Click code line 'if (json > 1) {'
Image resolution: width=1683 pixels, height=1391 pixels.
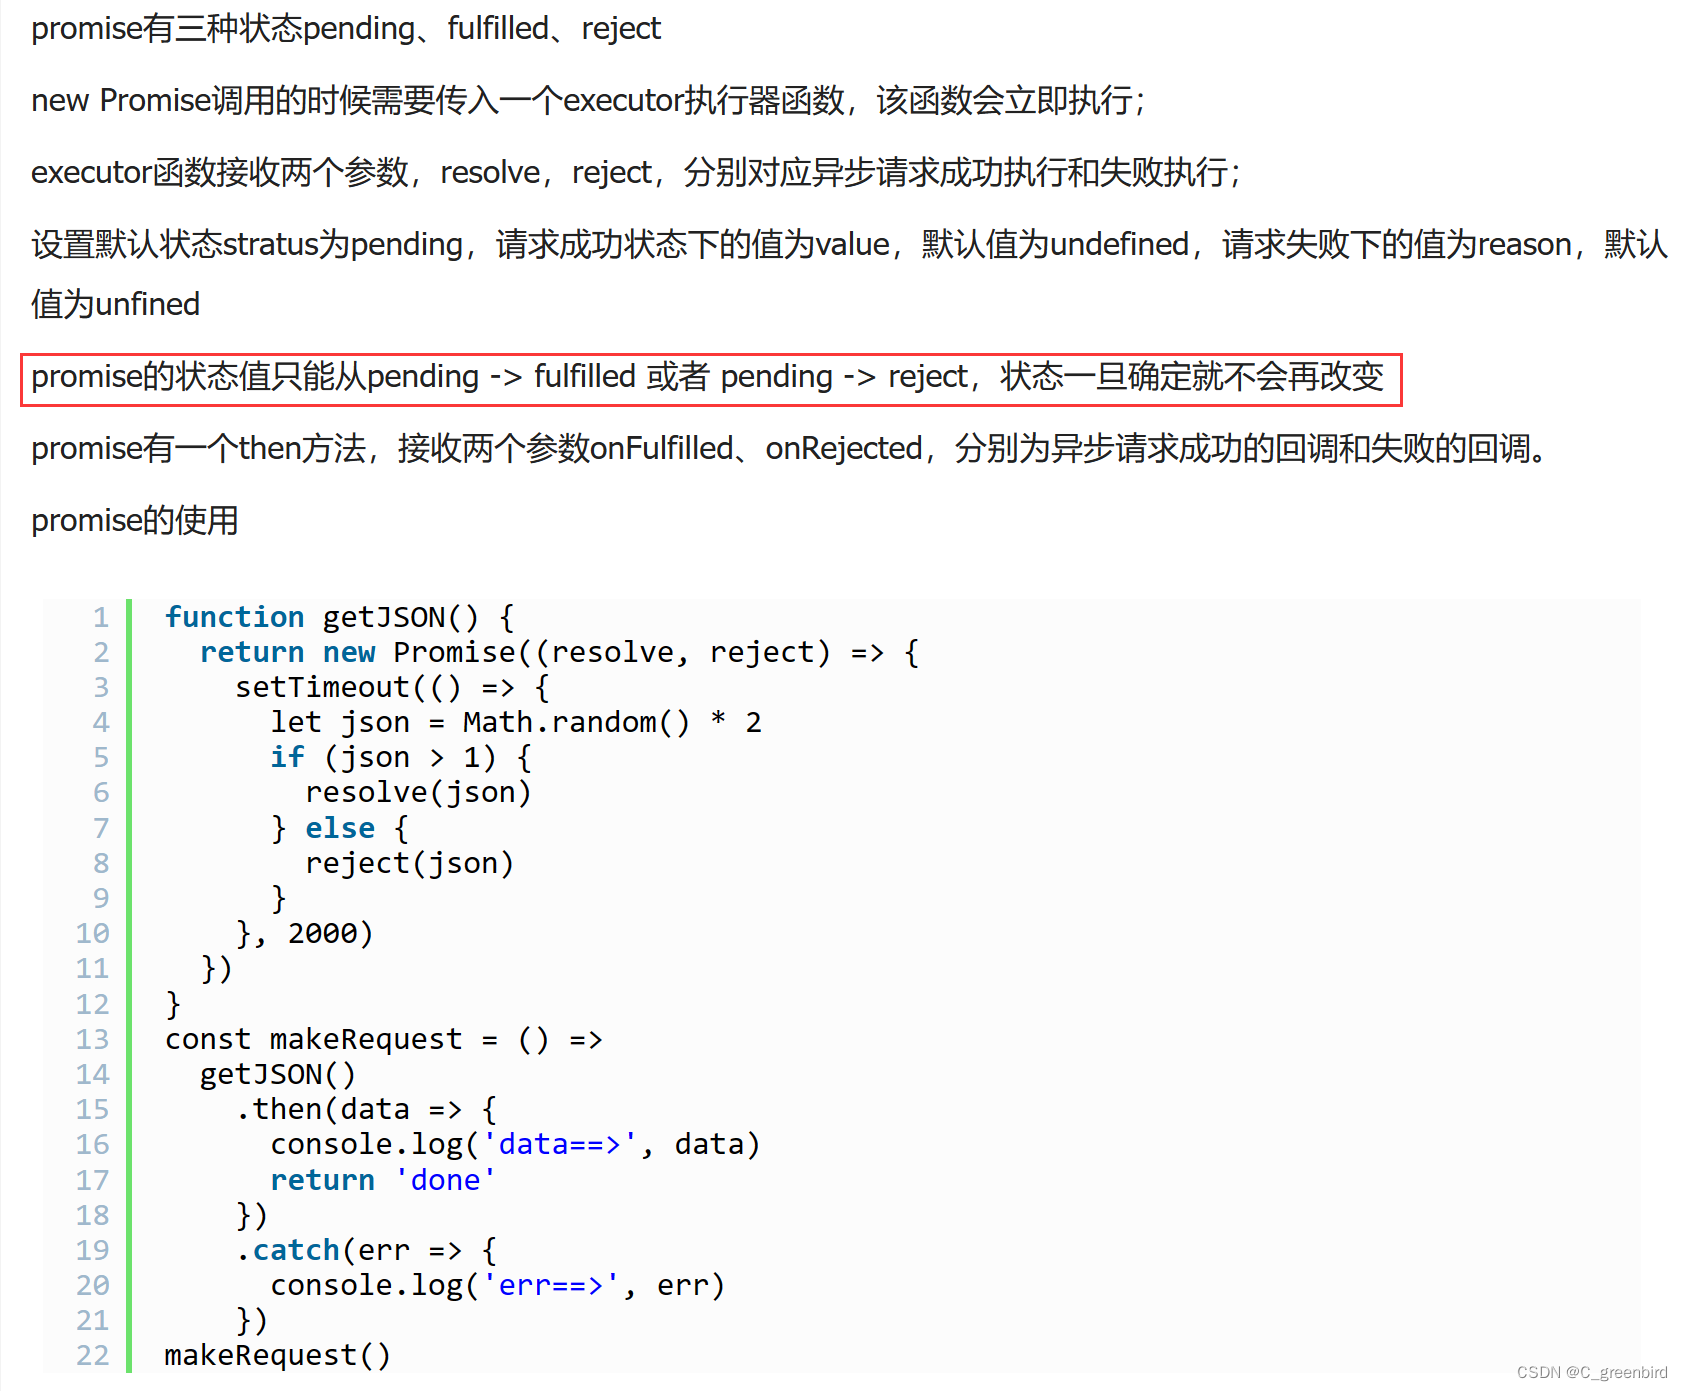[401, 757]
